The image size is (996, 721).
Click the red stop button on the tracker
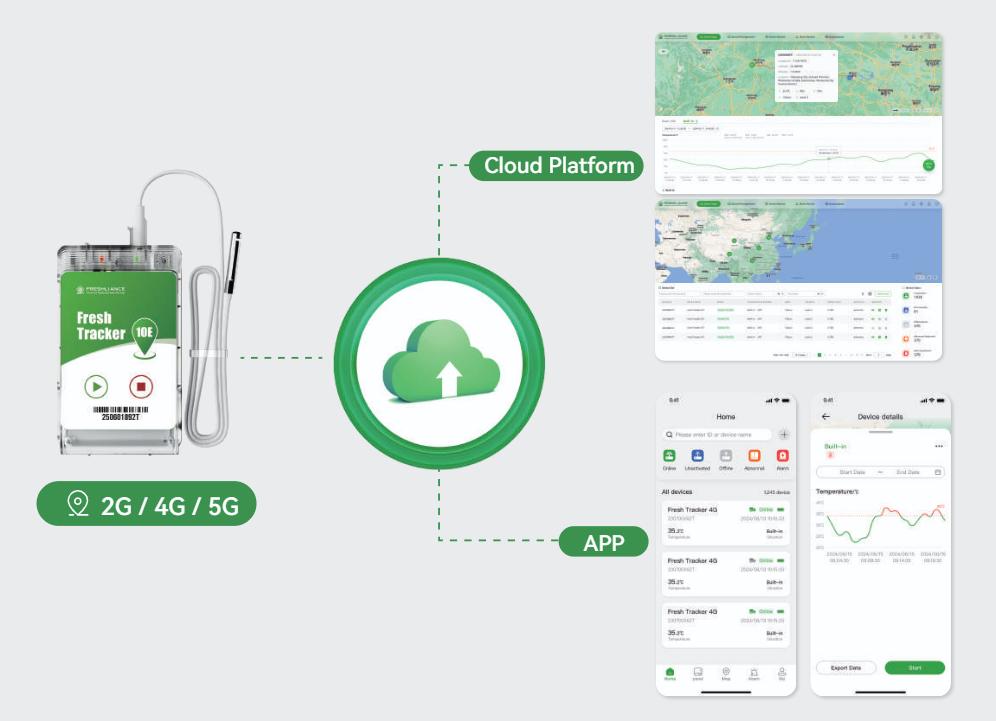coord(141,386)
